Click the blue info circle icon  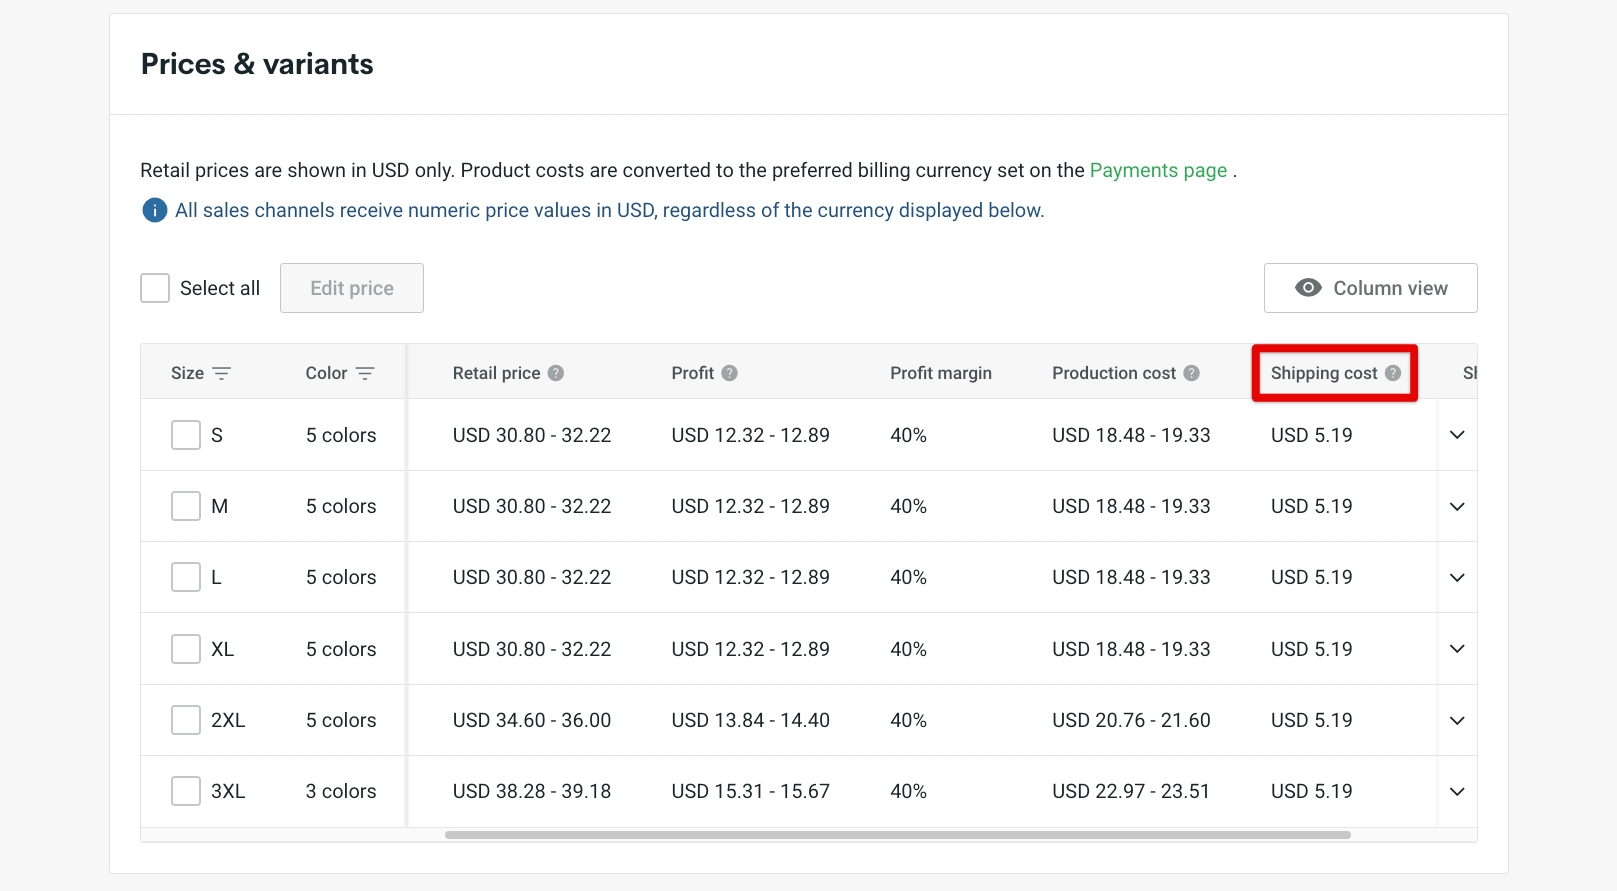(x=155, y=210)
